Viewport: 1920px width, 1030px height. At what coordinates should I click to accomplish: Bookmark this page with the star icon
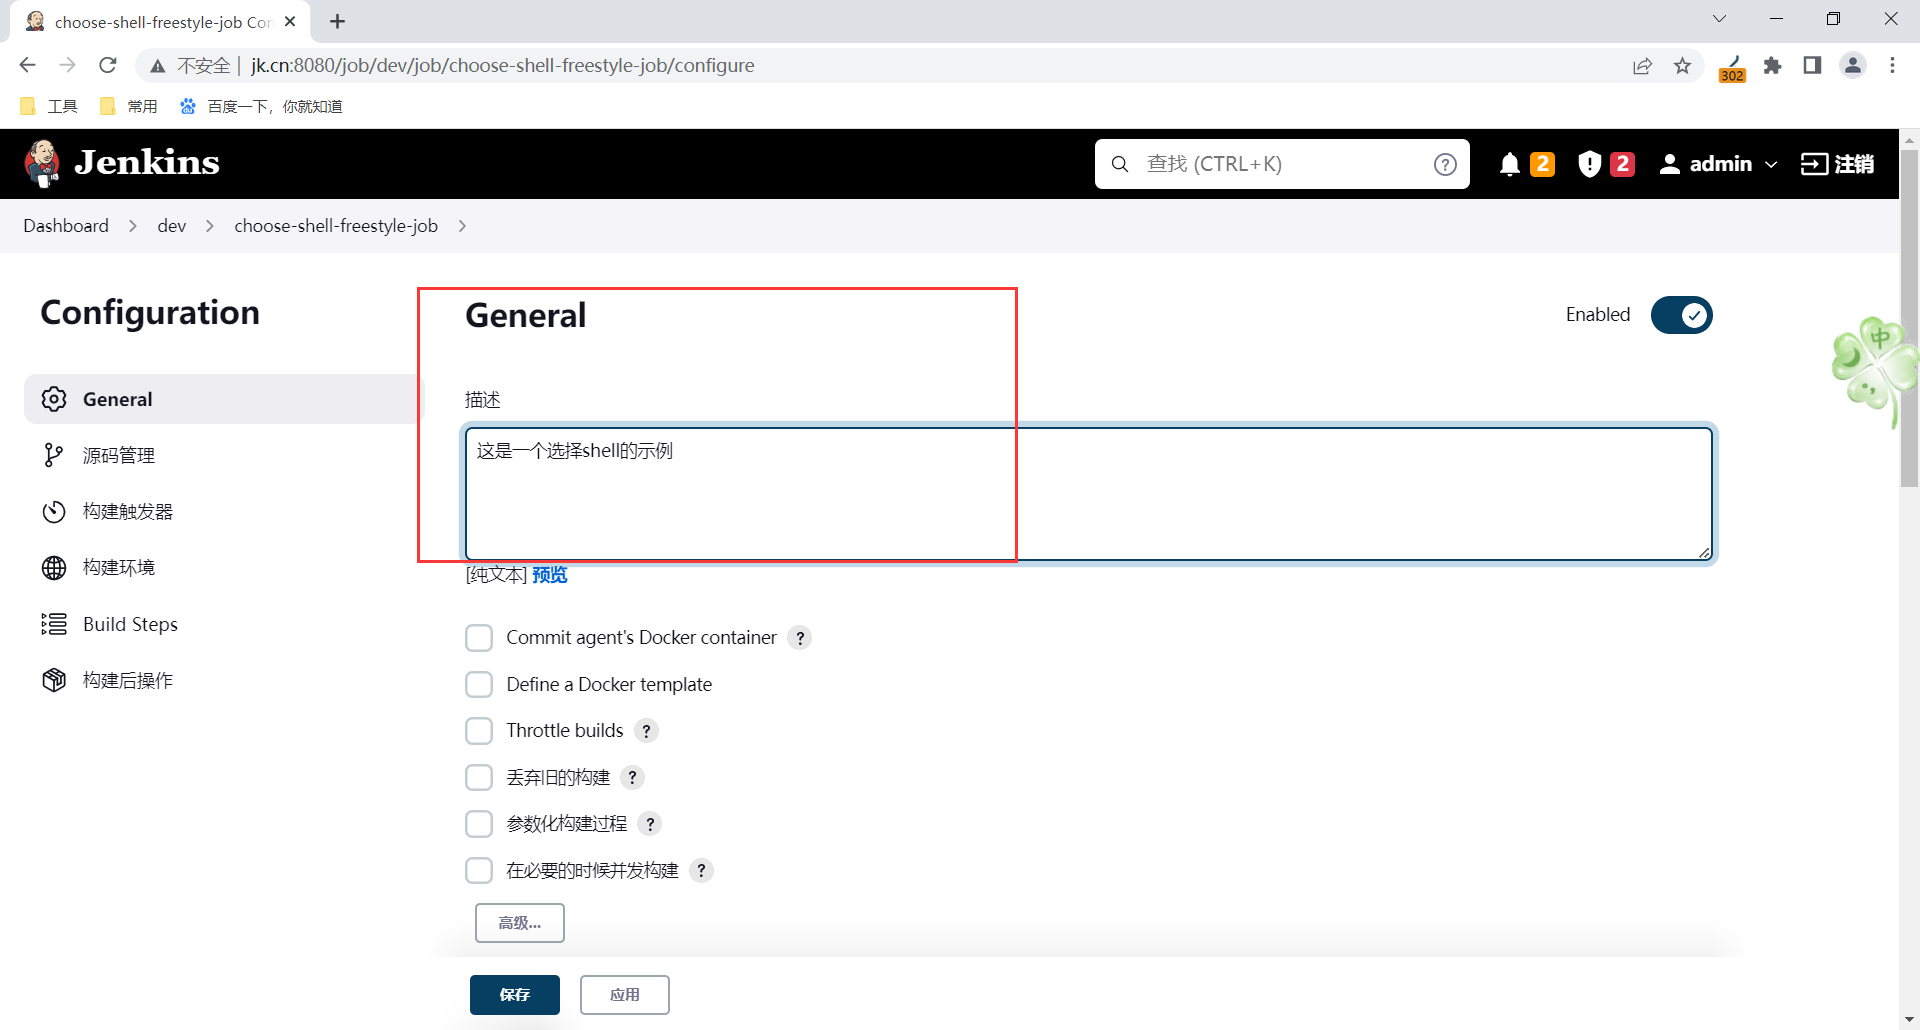click(x=1683, y=65)
